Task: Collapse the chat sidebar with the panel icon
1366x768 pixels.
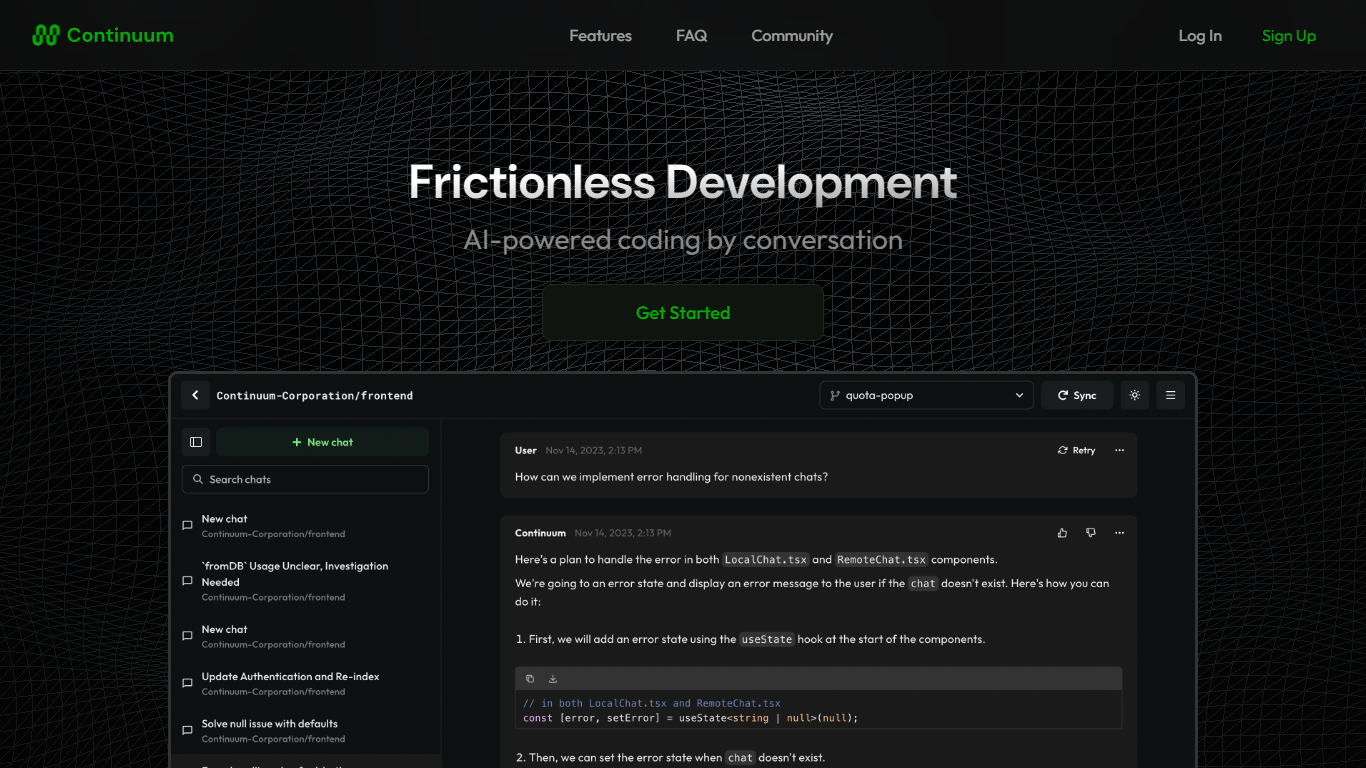Action: [x=196, y=442]
